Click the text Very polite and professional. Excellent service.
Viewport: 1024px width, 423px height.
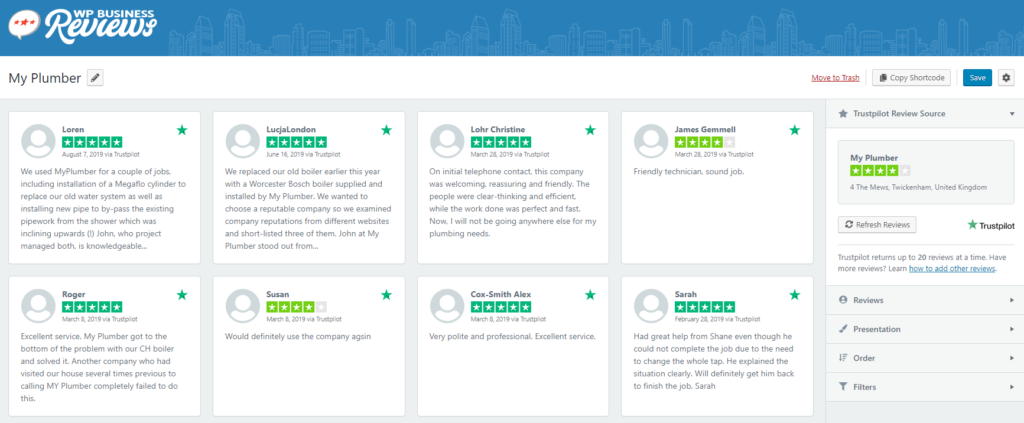tap(513, 337)
